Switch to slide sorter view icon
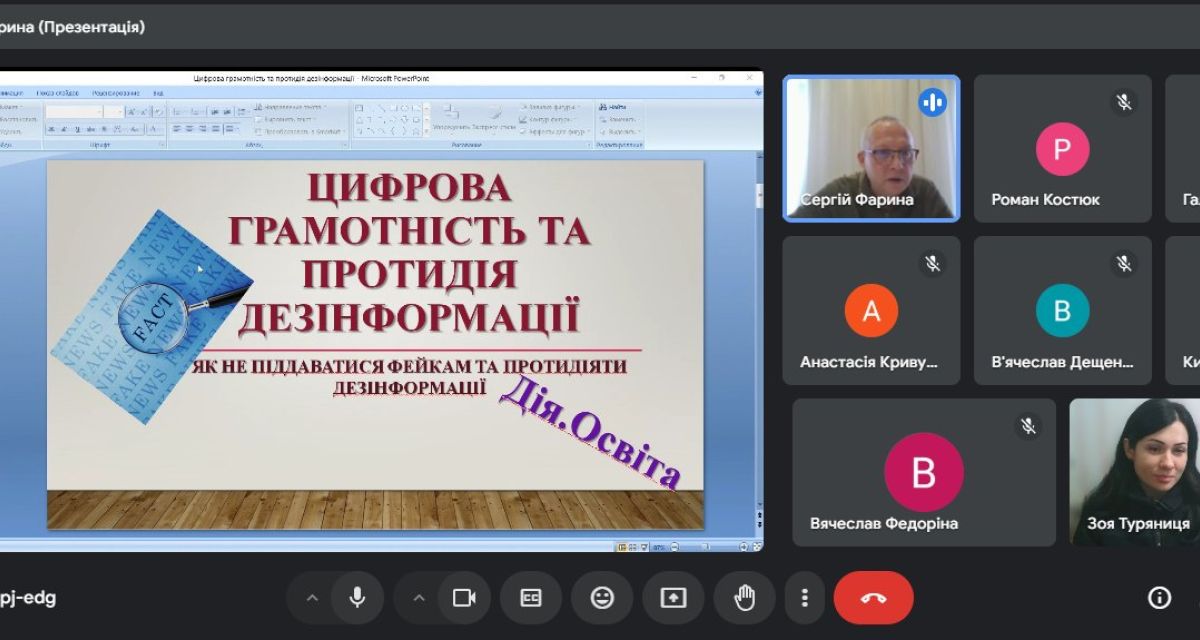Image resolution: width=1200 pixels, height=640 pixels. (632, 546)
